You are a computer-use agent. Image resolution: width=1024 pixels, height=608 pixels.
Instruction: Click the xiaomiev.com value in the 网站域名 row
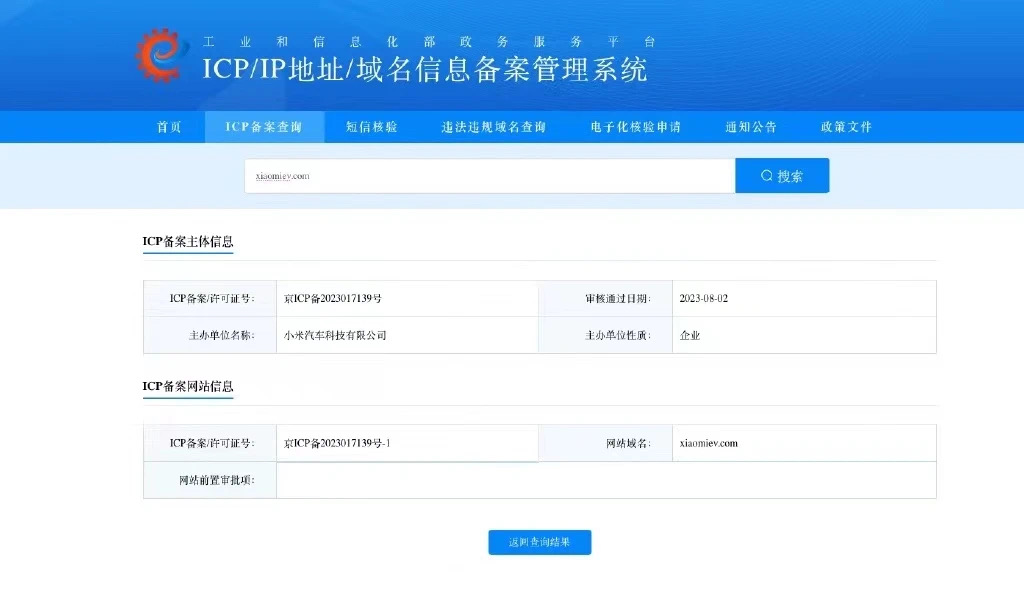pyautogui.click(x=708, y=443)
